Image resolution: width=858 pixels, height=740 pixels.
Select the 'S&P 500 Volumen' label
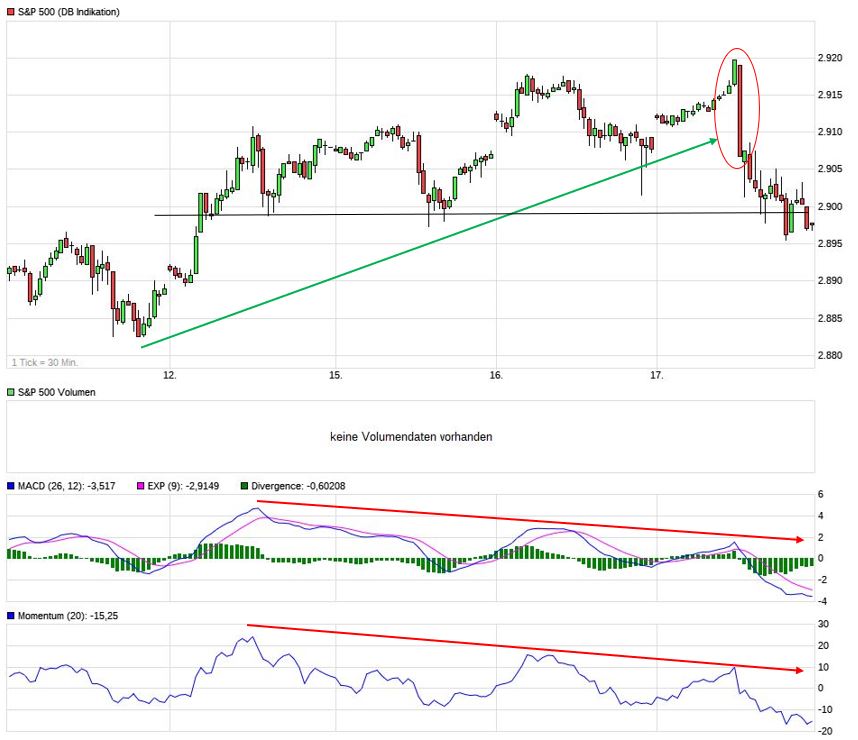click(x=57, y=392)
